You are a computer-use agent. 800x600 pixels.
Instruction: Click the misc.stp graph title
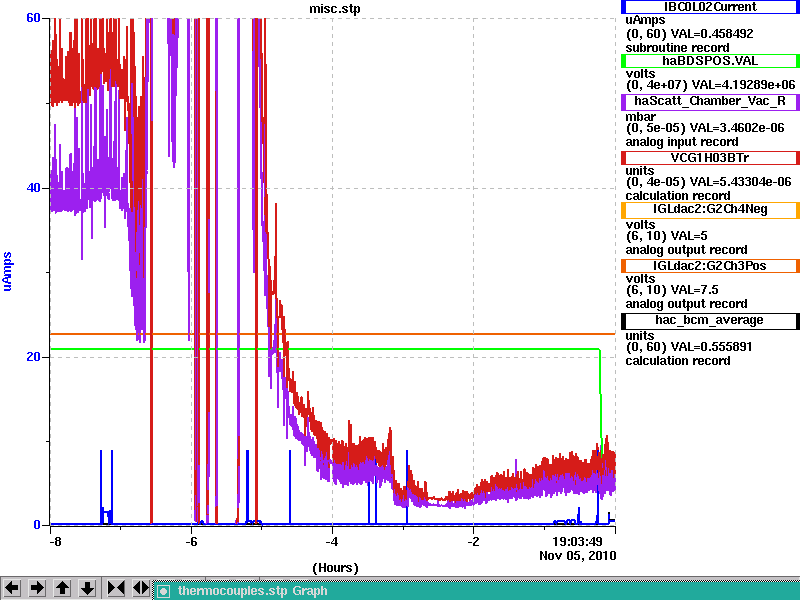335,9
